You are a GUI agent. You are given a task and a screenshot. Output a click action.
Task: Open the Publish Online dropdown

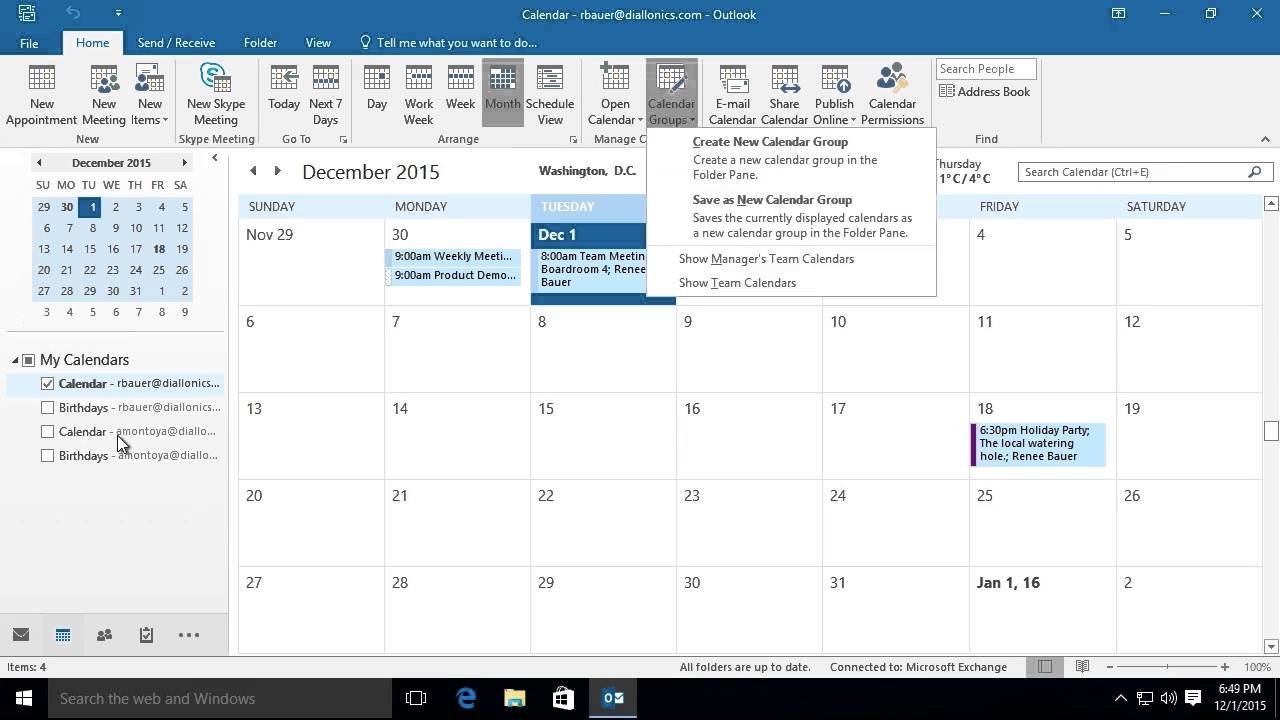pos(834,95)
